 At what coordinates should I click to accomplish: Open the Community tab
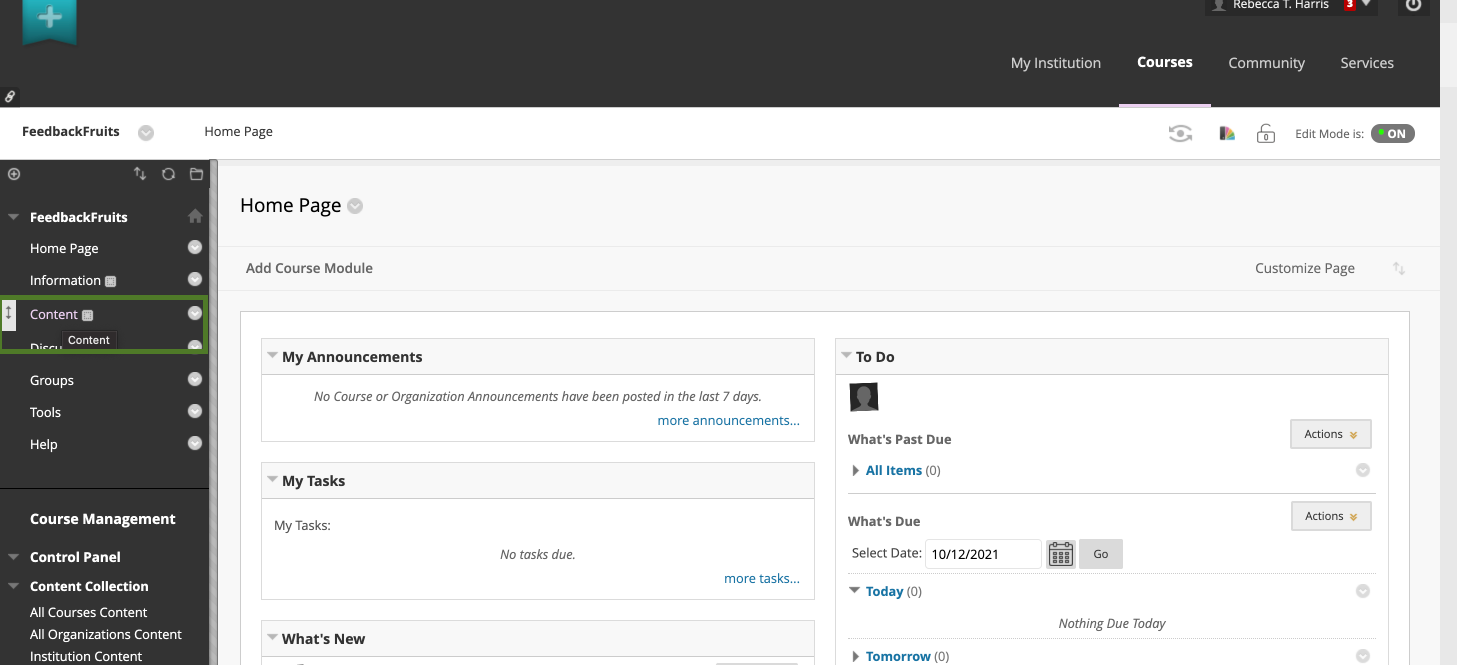[x=1267, y=62]
